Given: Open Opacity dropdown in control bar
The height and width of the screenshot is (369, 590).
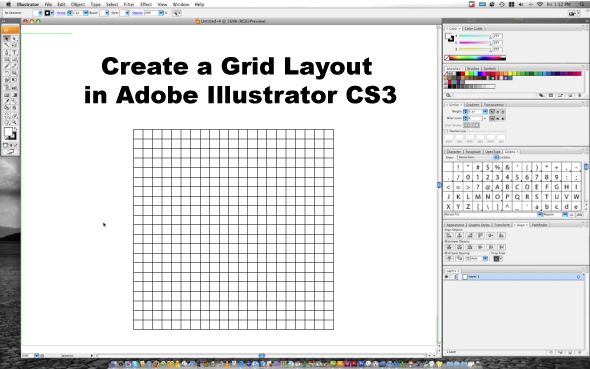Looking at the screenshot, I should [x=161, y=13].
